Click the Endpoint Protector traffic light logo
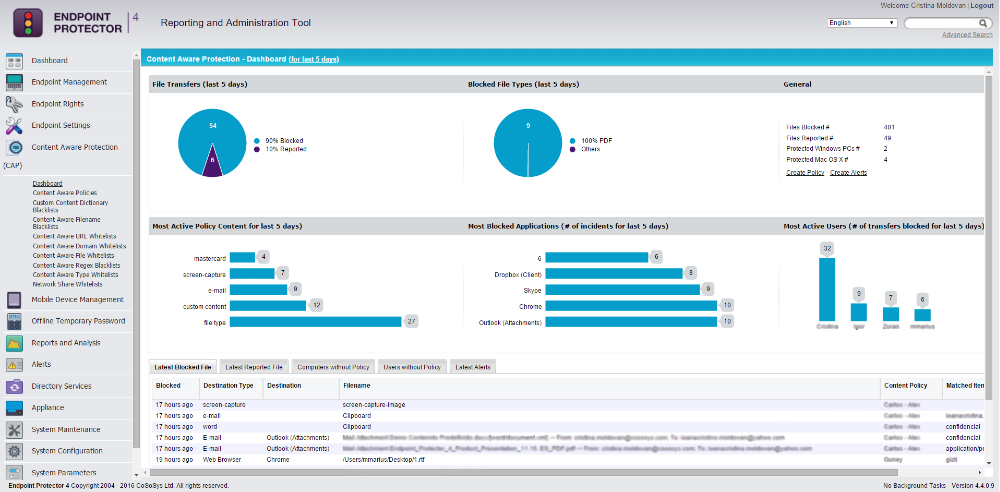Image resolution: width=1000 pixels, height=492 pixels. click(x=28, y=23)
